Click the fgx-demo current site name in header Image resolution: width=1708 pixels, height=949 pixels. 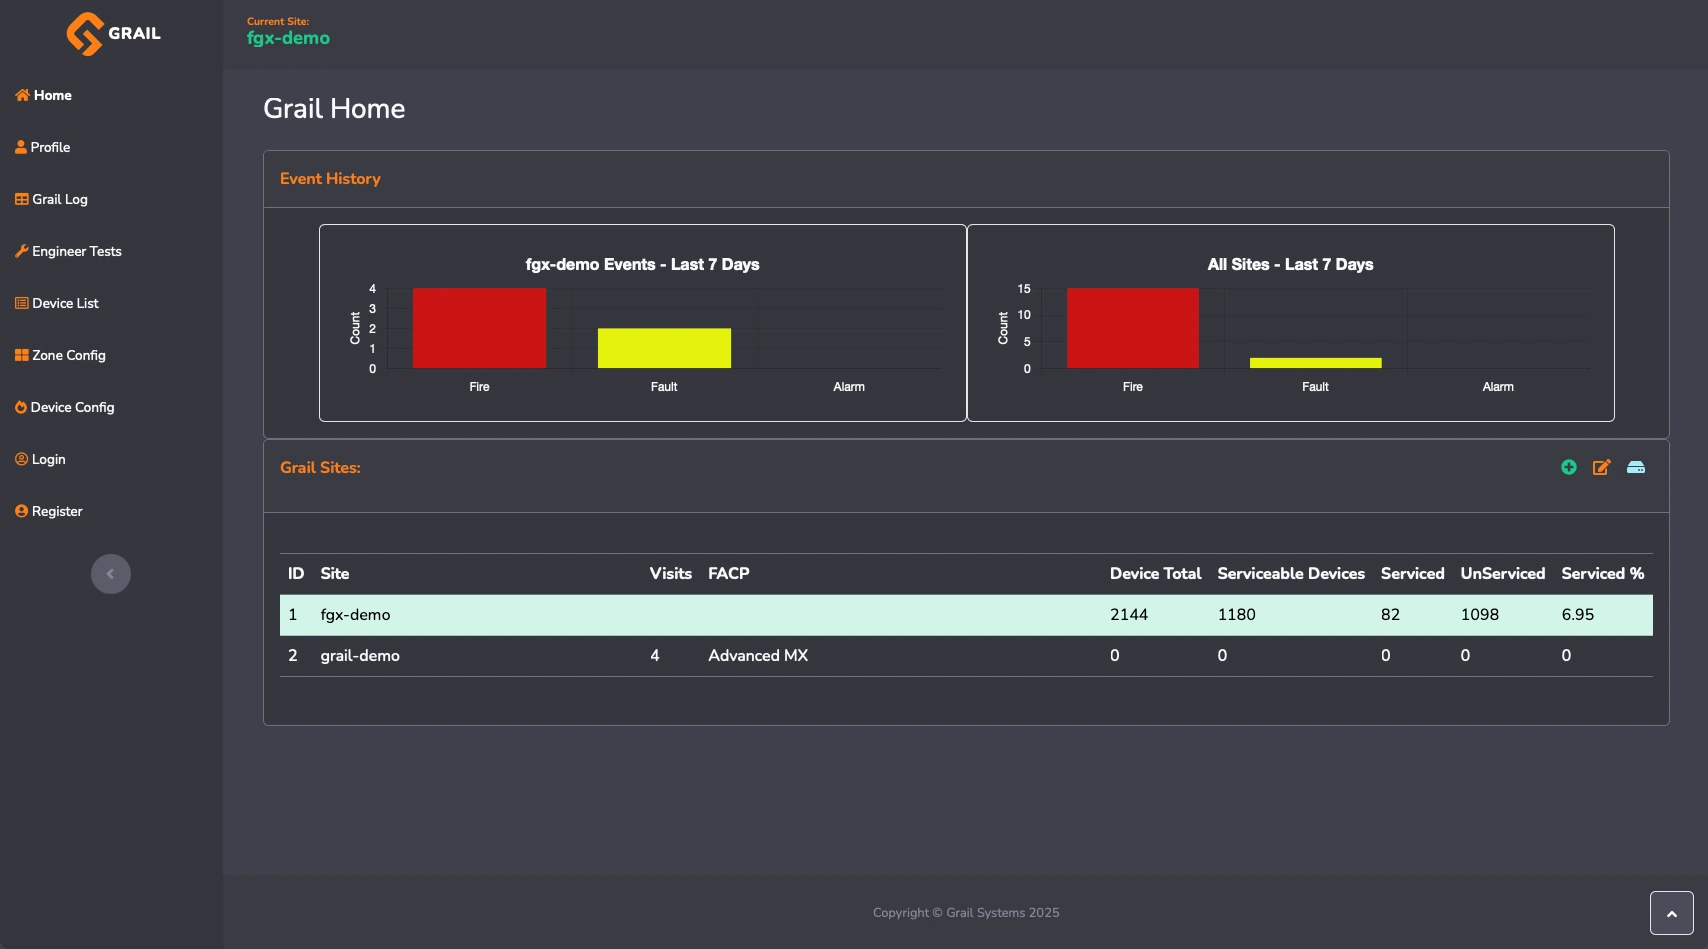288,38
